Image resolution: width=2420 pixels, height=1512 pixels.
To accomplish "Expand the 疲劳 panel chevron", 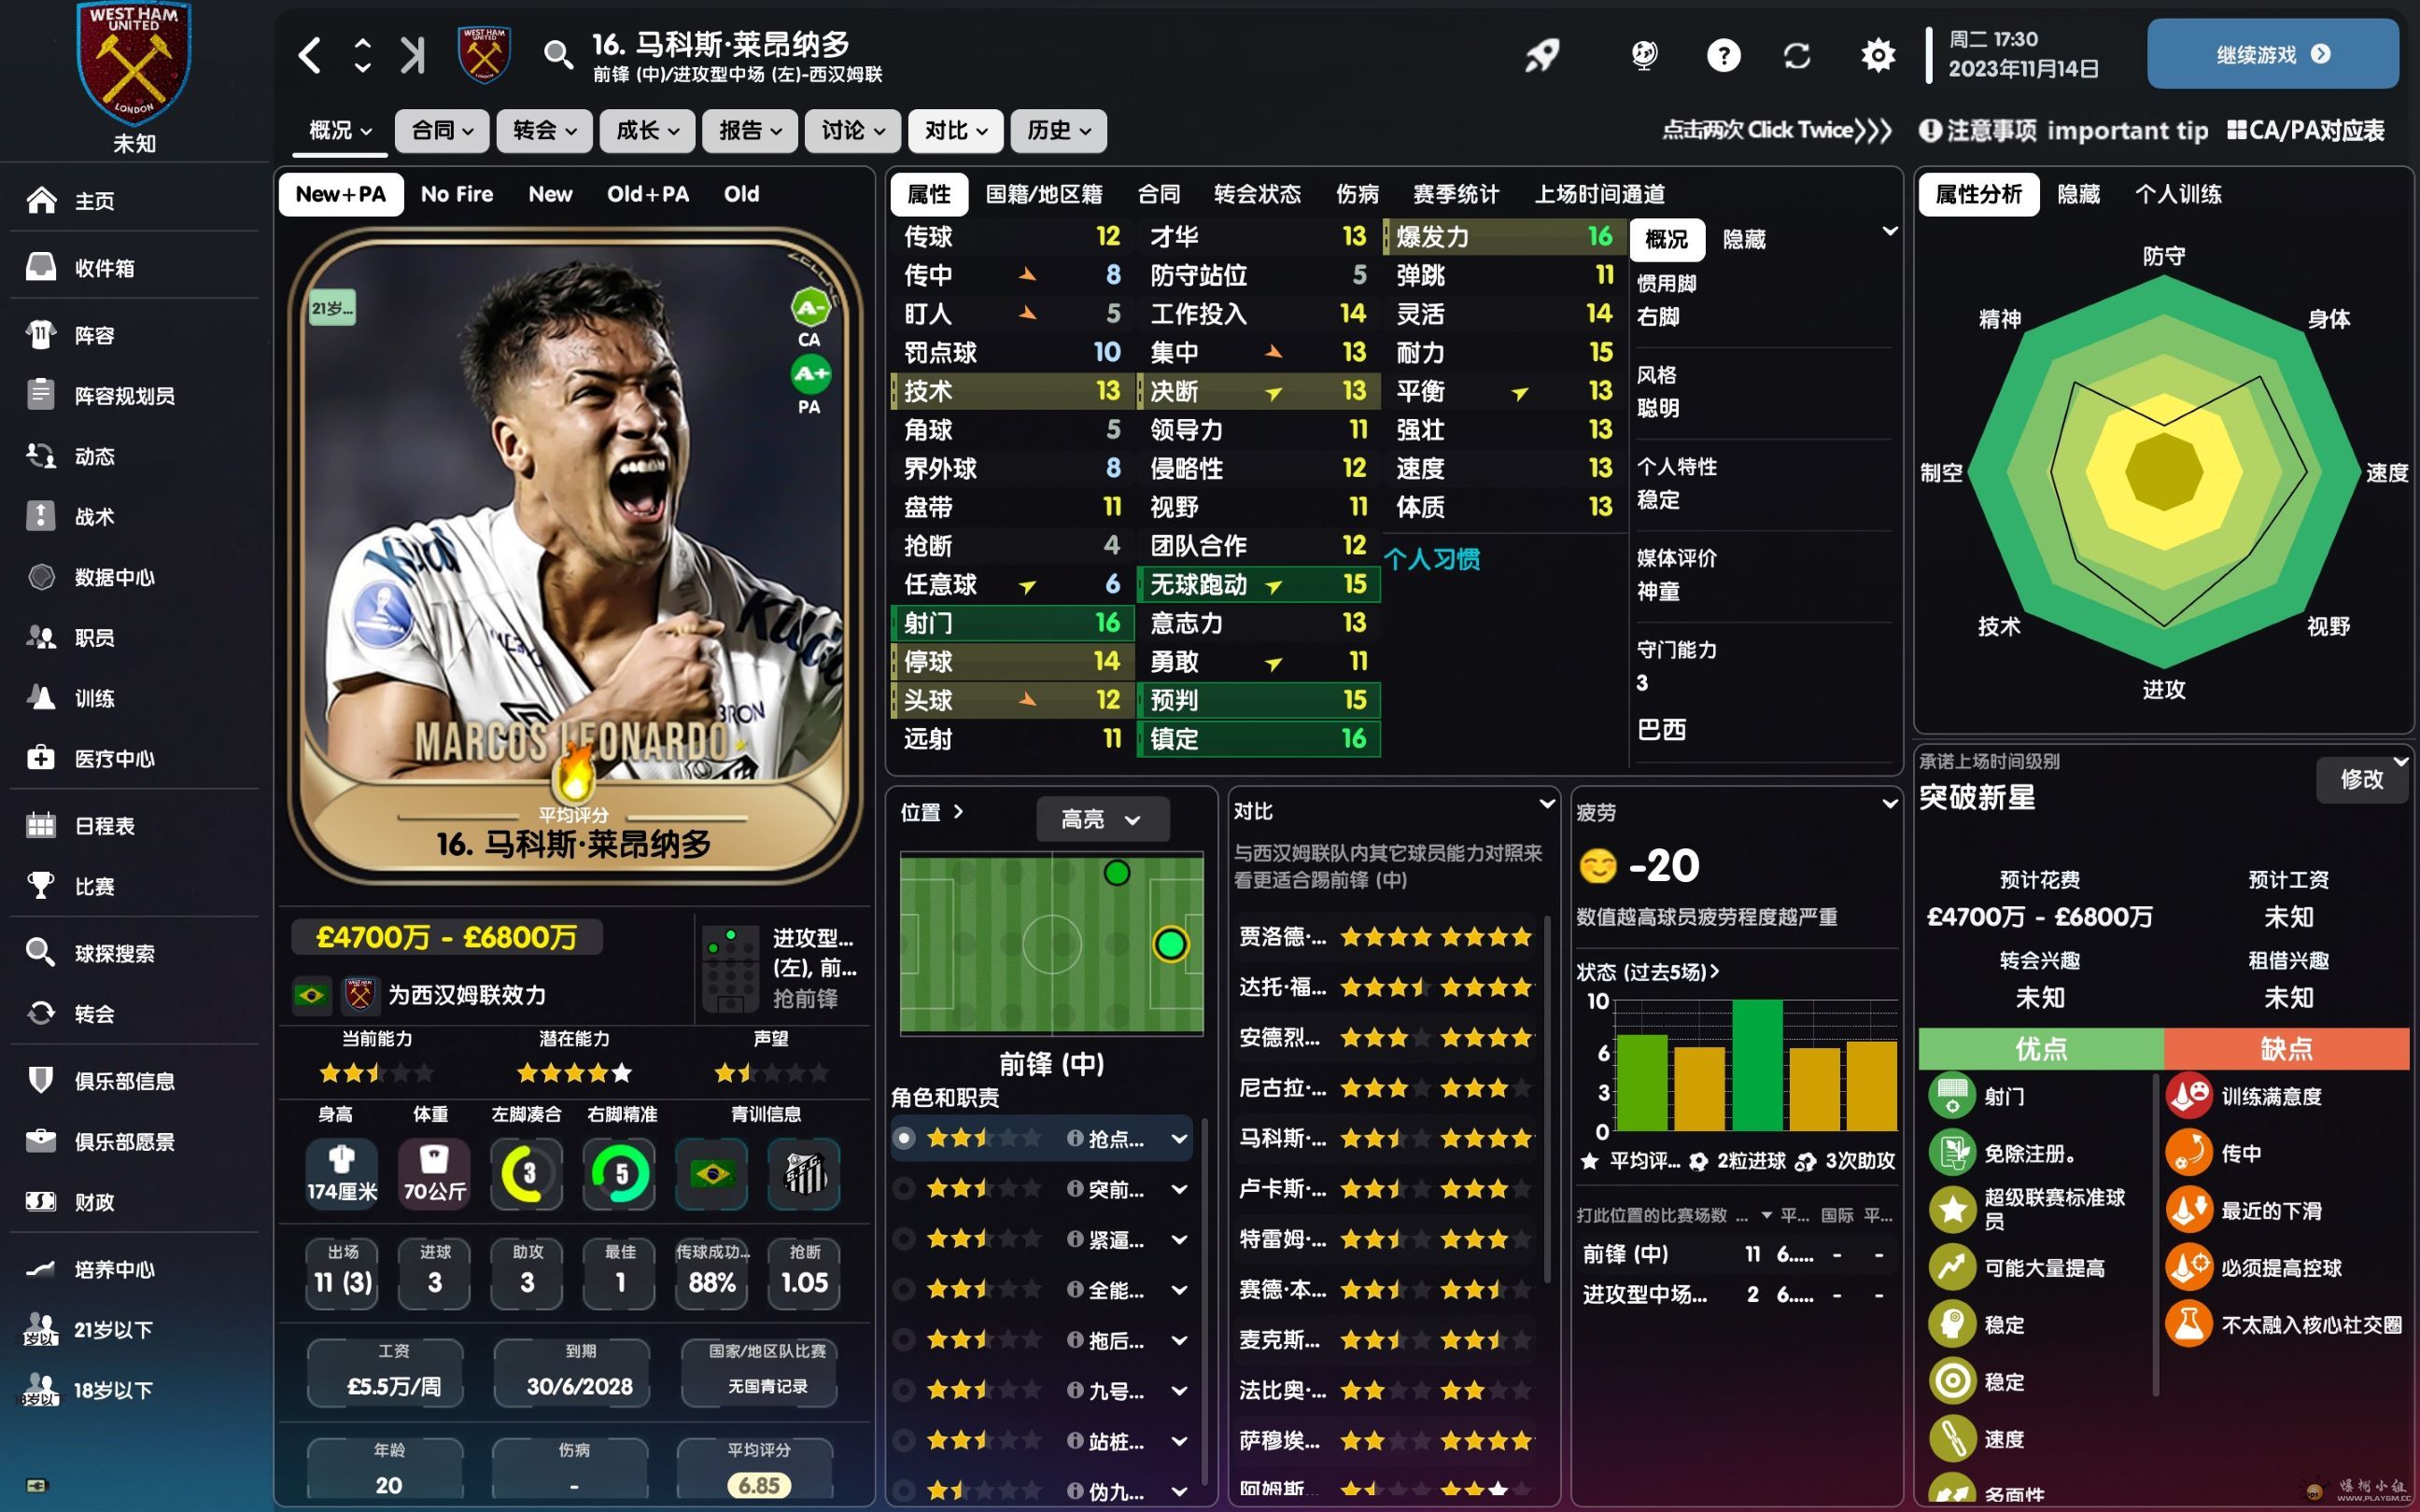I will click(1889, 804).
